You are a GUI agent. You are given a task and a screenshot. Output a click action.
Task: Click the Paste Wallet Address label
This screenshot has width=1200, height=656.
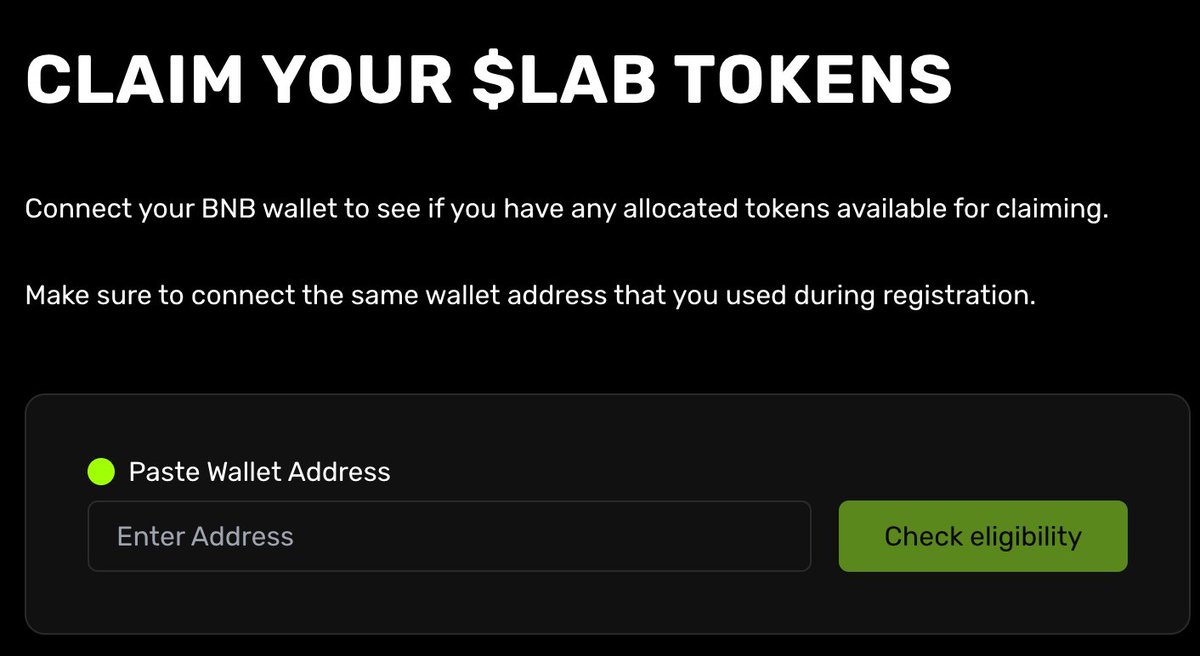[259, 471]
